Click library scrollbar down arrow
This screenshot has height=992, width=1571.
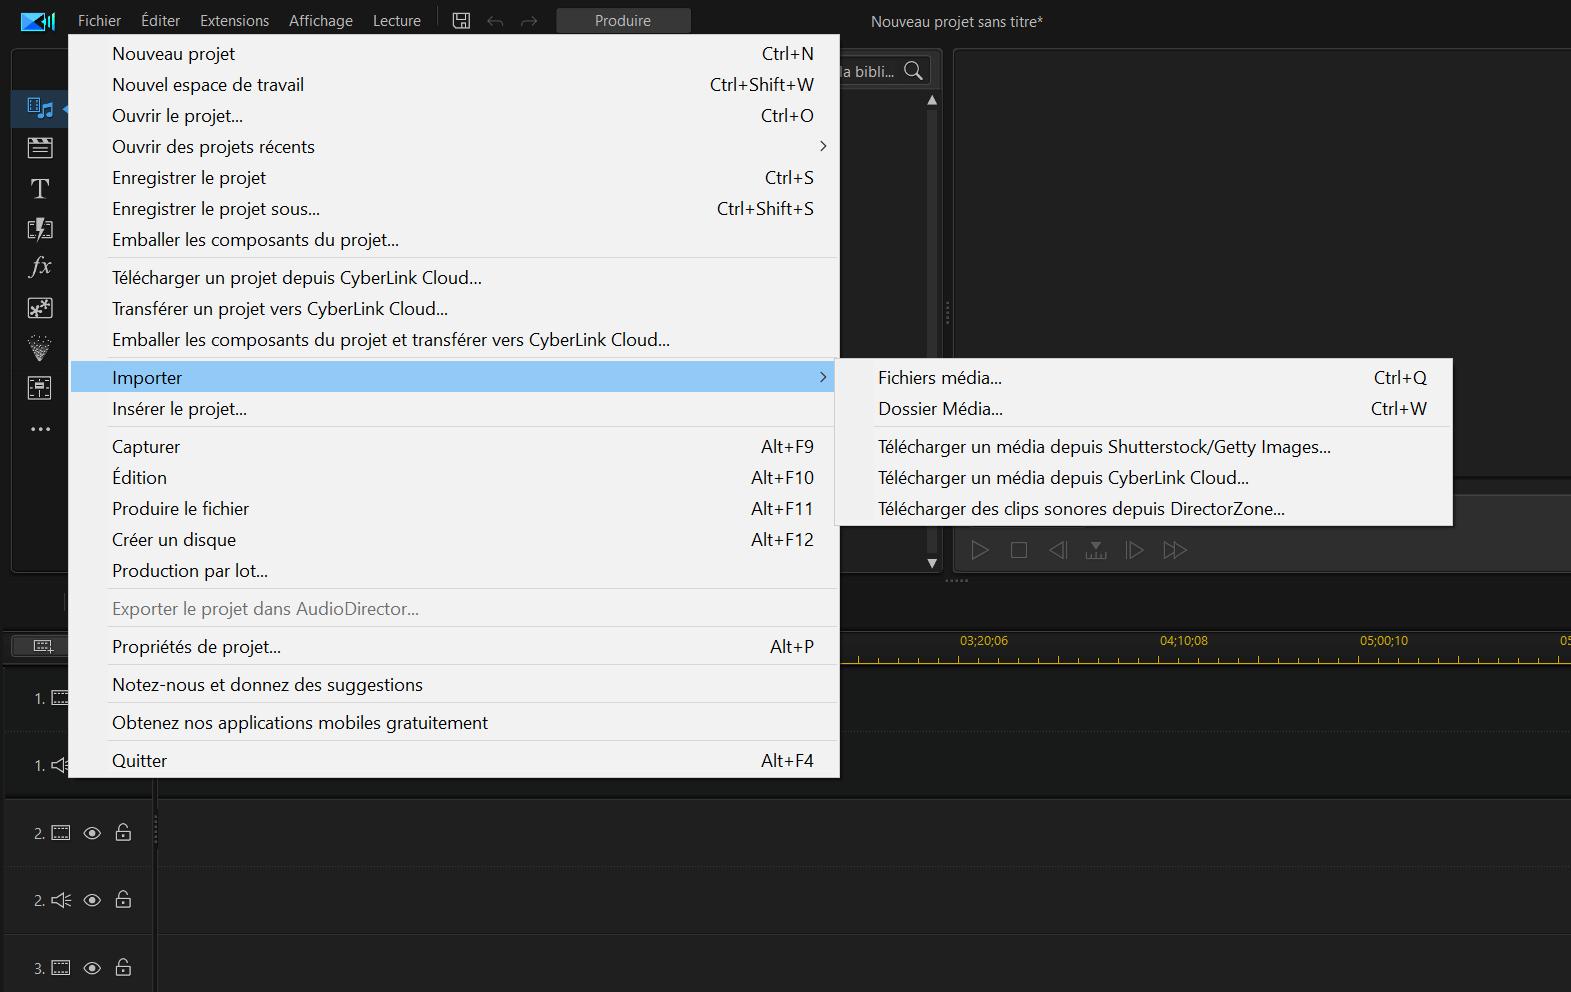[x=932, y=563]
